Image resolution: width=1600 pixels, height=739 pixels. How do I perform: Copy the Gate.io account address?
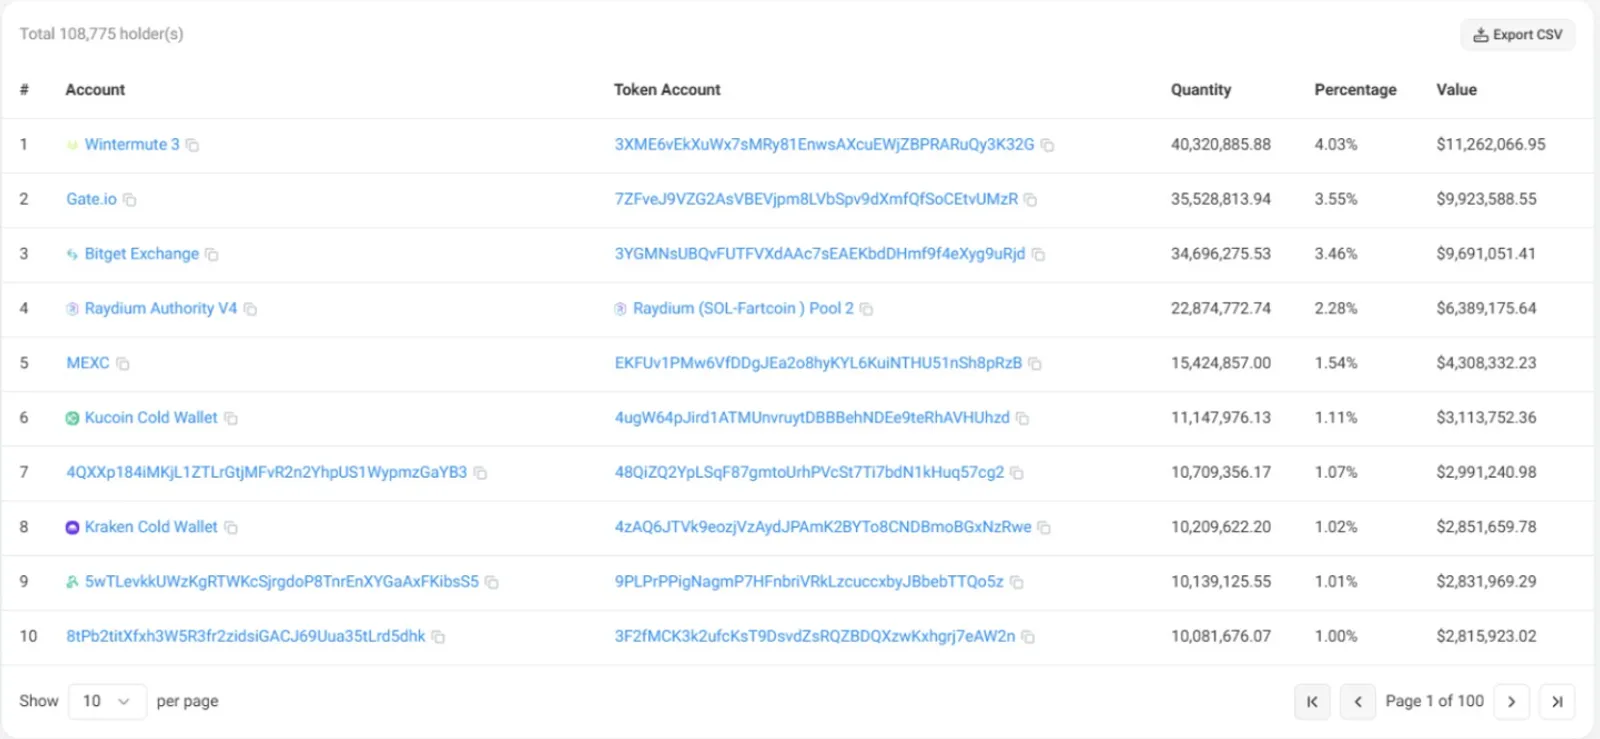click(129, 200)
